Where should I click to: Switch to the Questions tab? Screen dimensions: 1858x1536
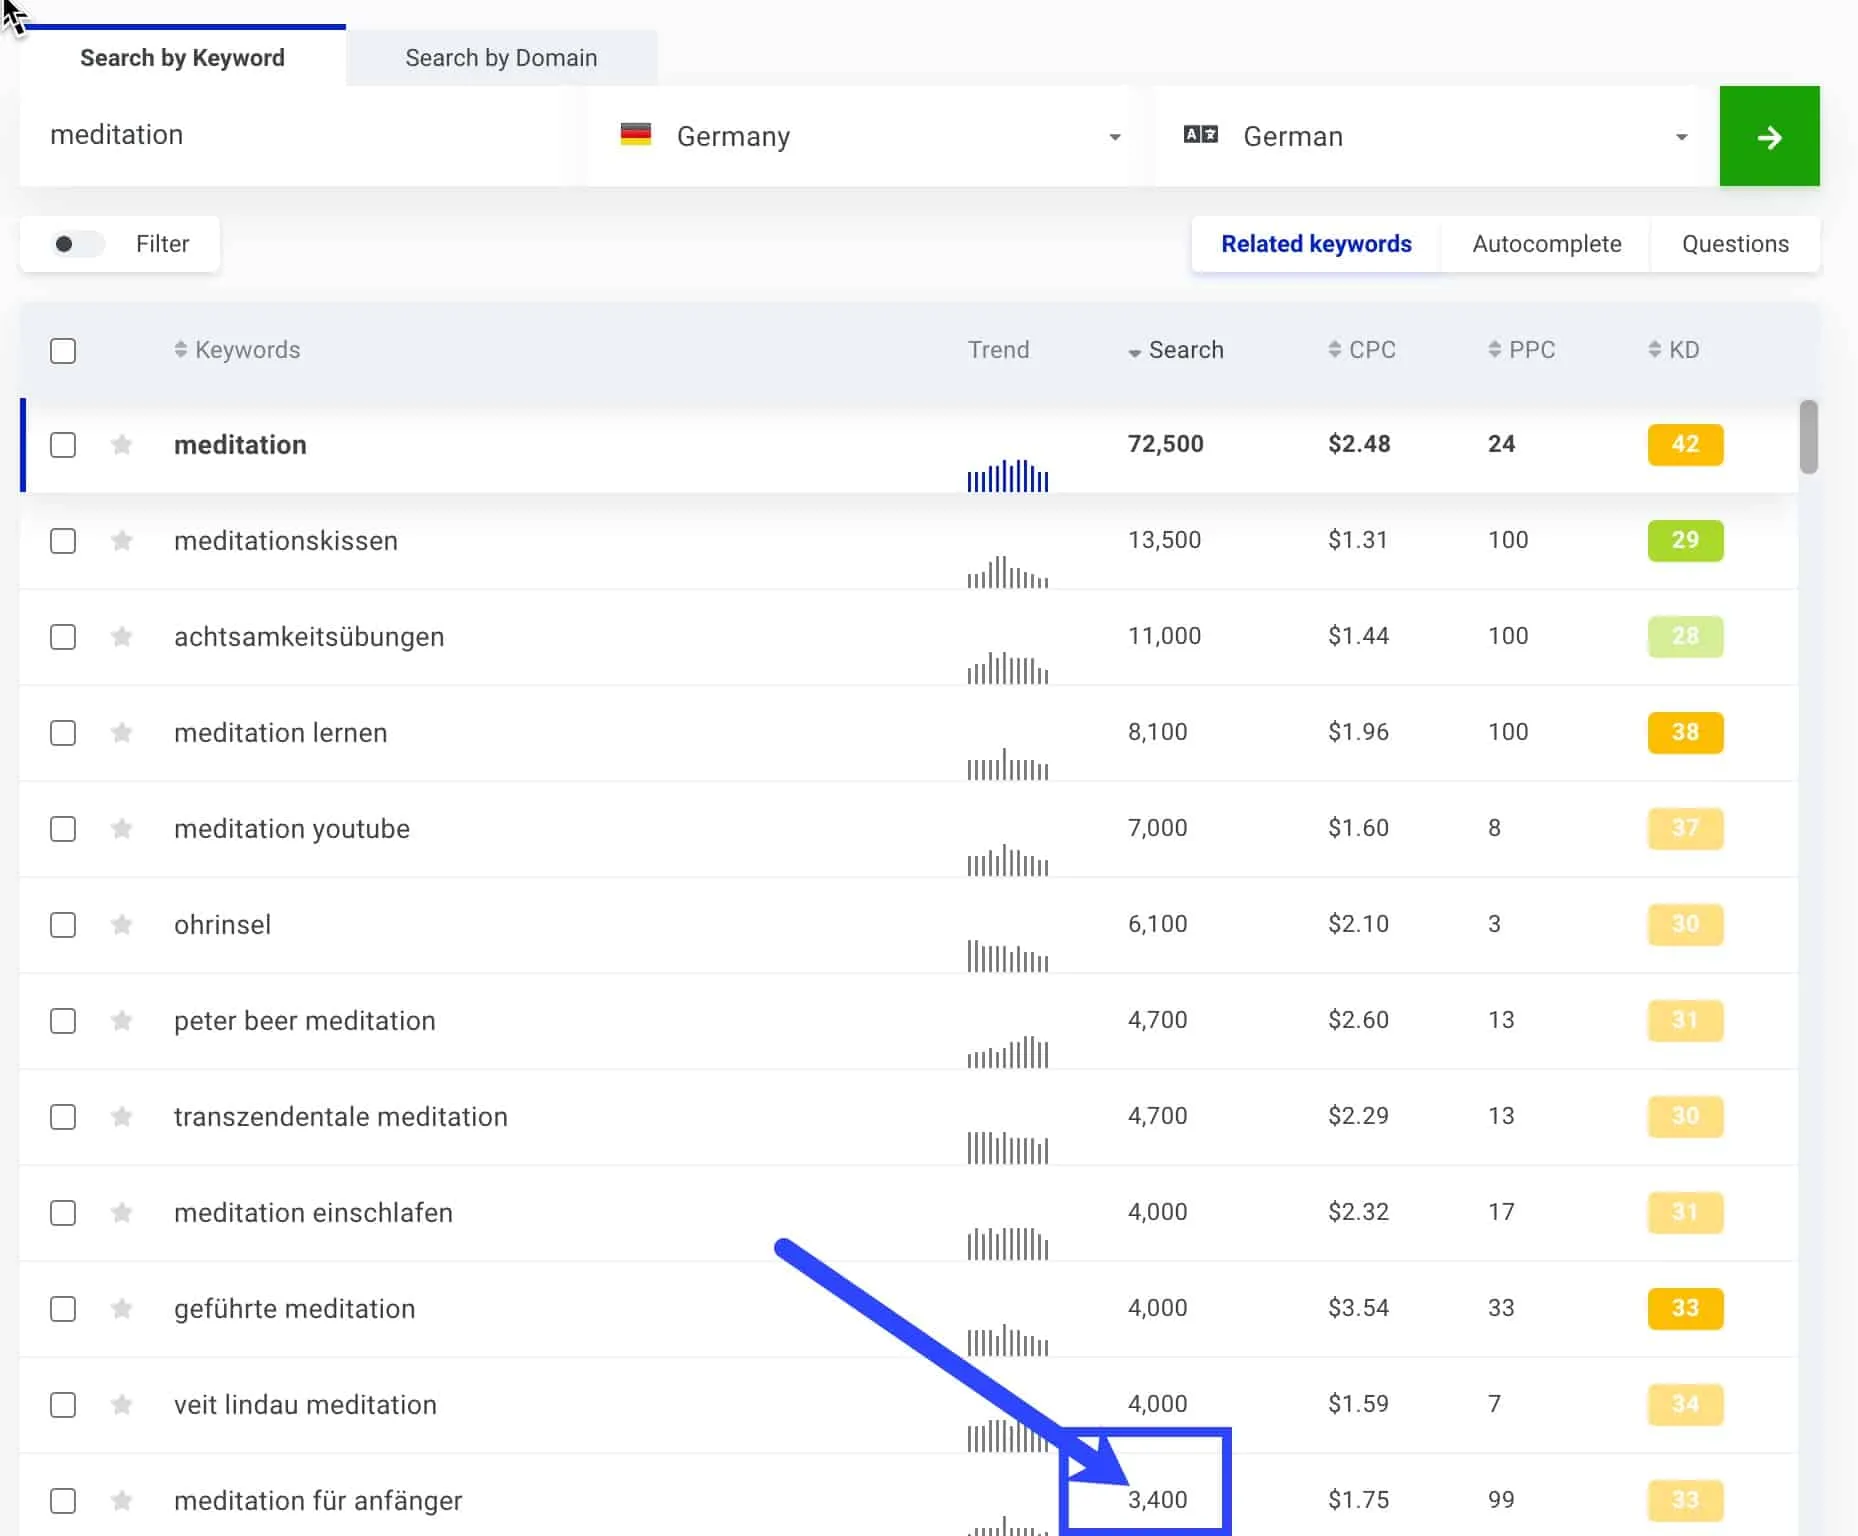point(1735,244)
